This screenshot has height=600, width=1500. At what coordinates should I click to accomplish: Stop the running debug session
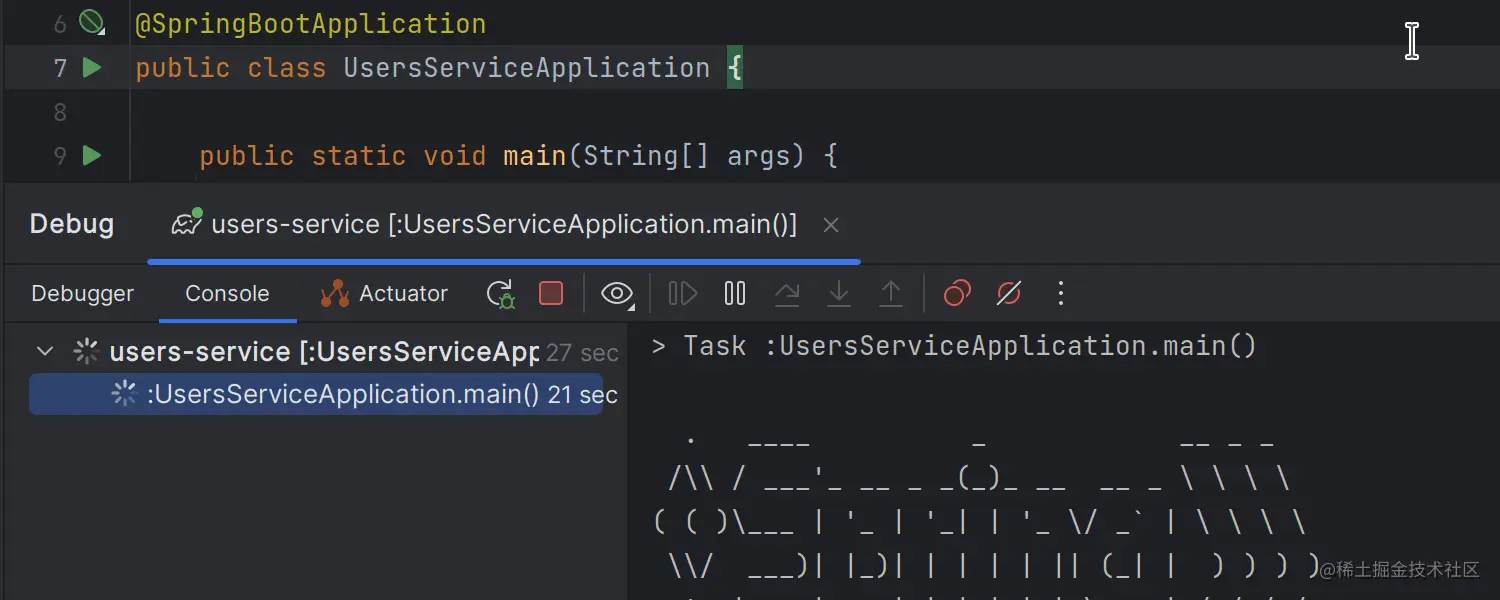tap(551, 293)
